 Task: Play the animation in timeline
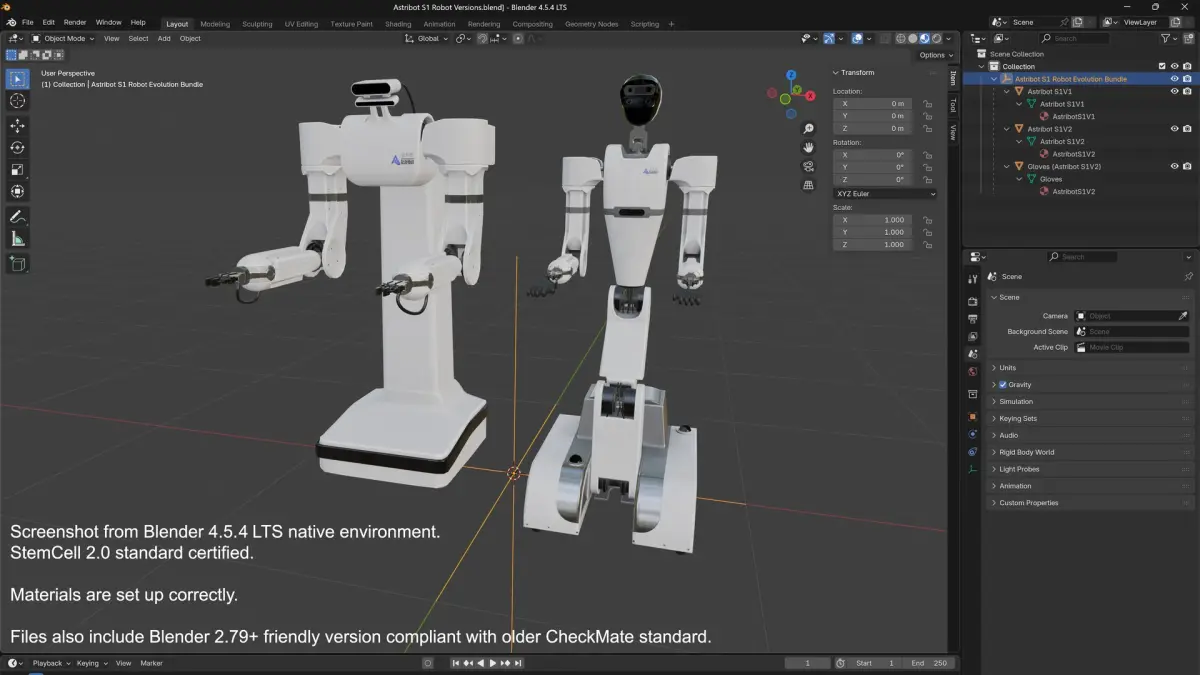(x=494, y=663)
